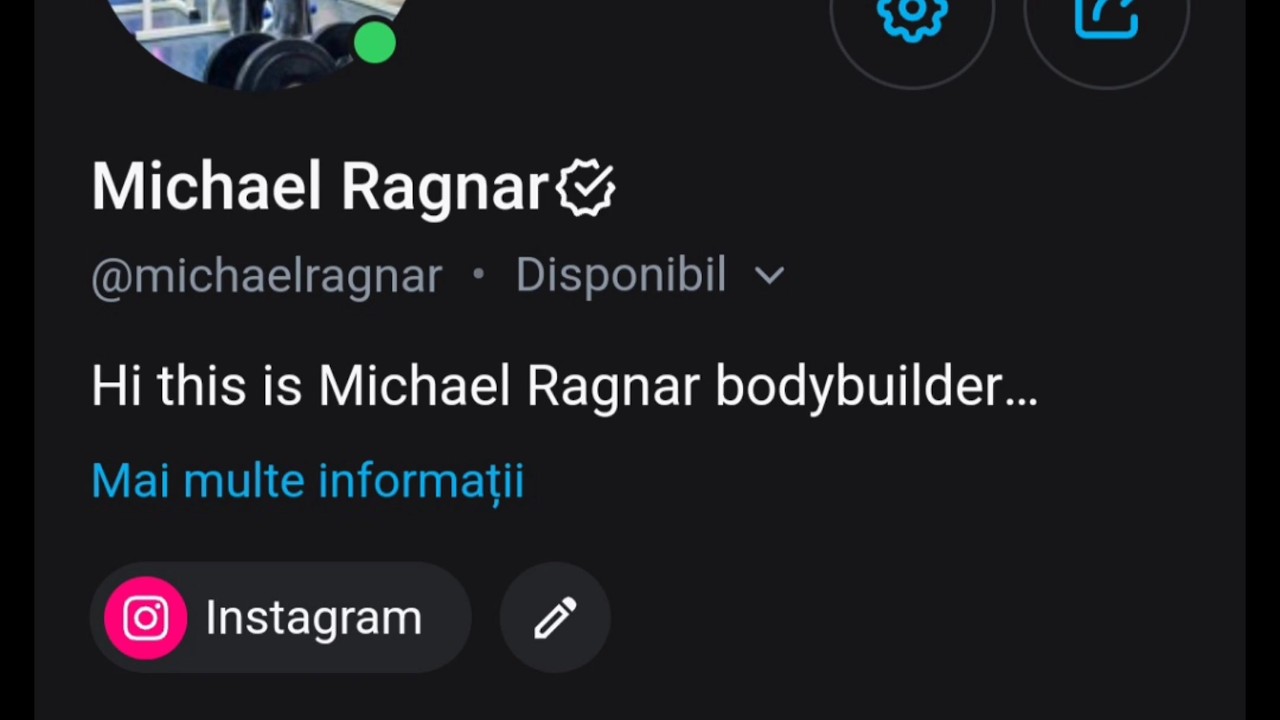Expand the chevron next to Disponibil
This screenshot has width=1280, height=720.
pyautogui.click(x=769, y=275)
